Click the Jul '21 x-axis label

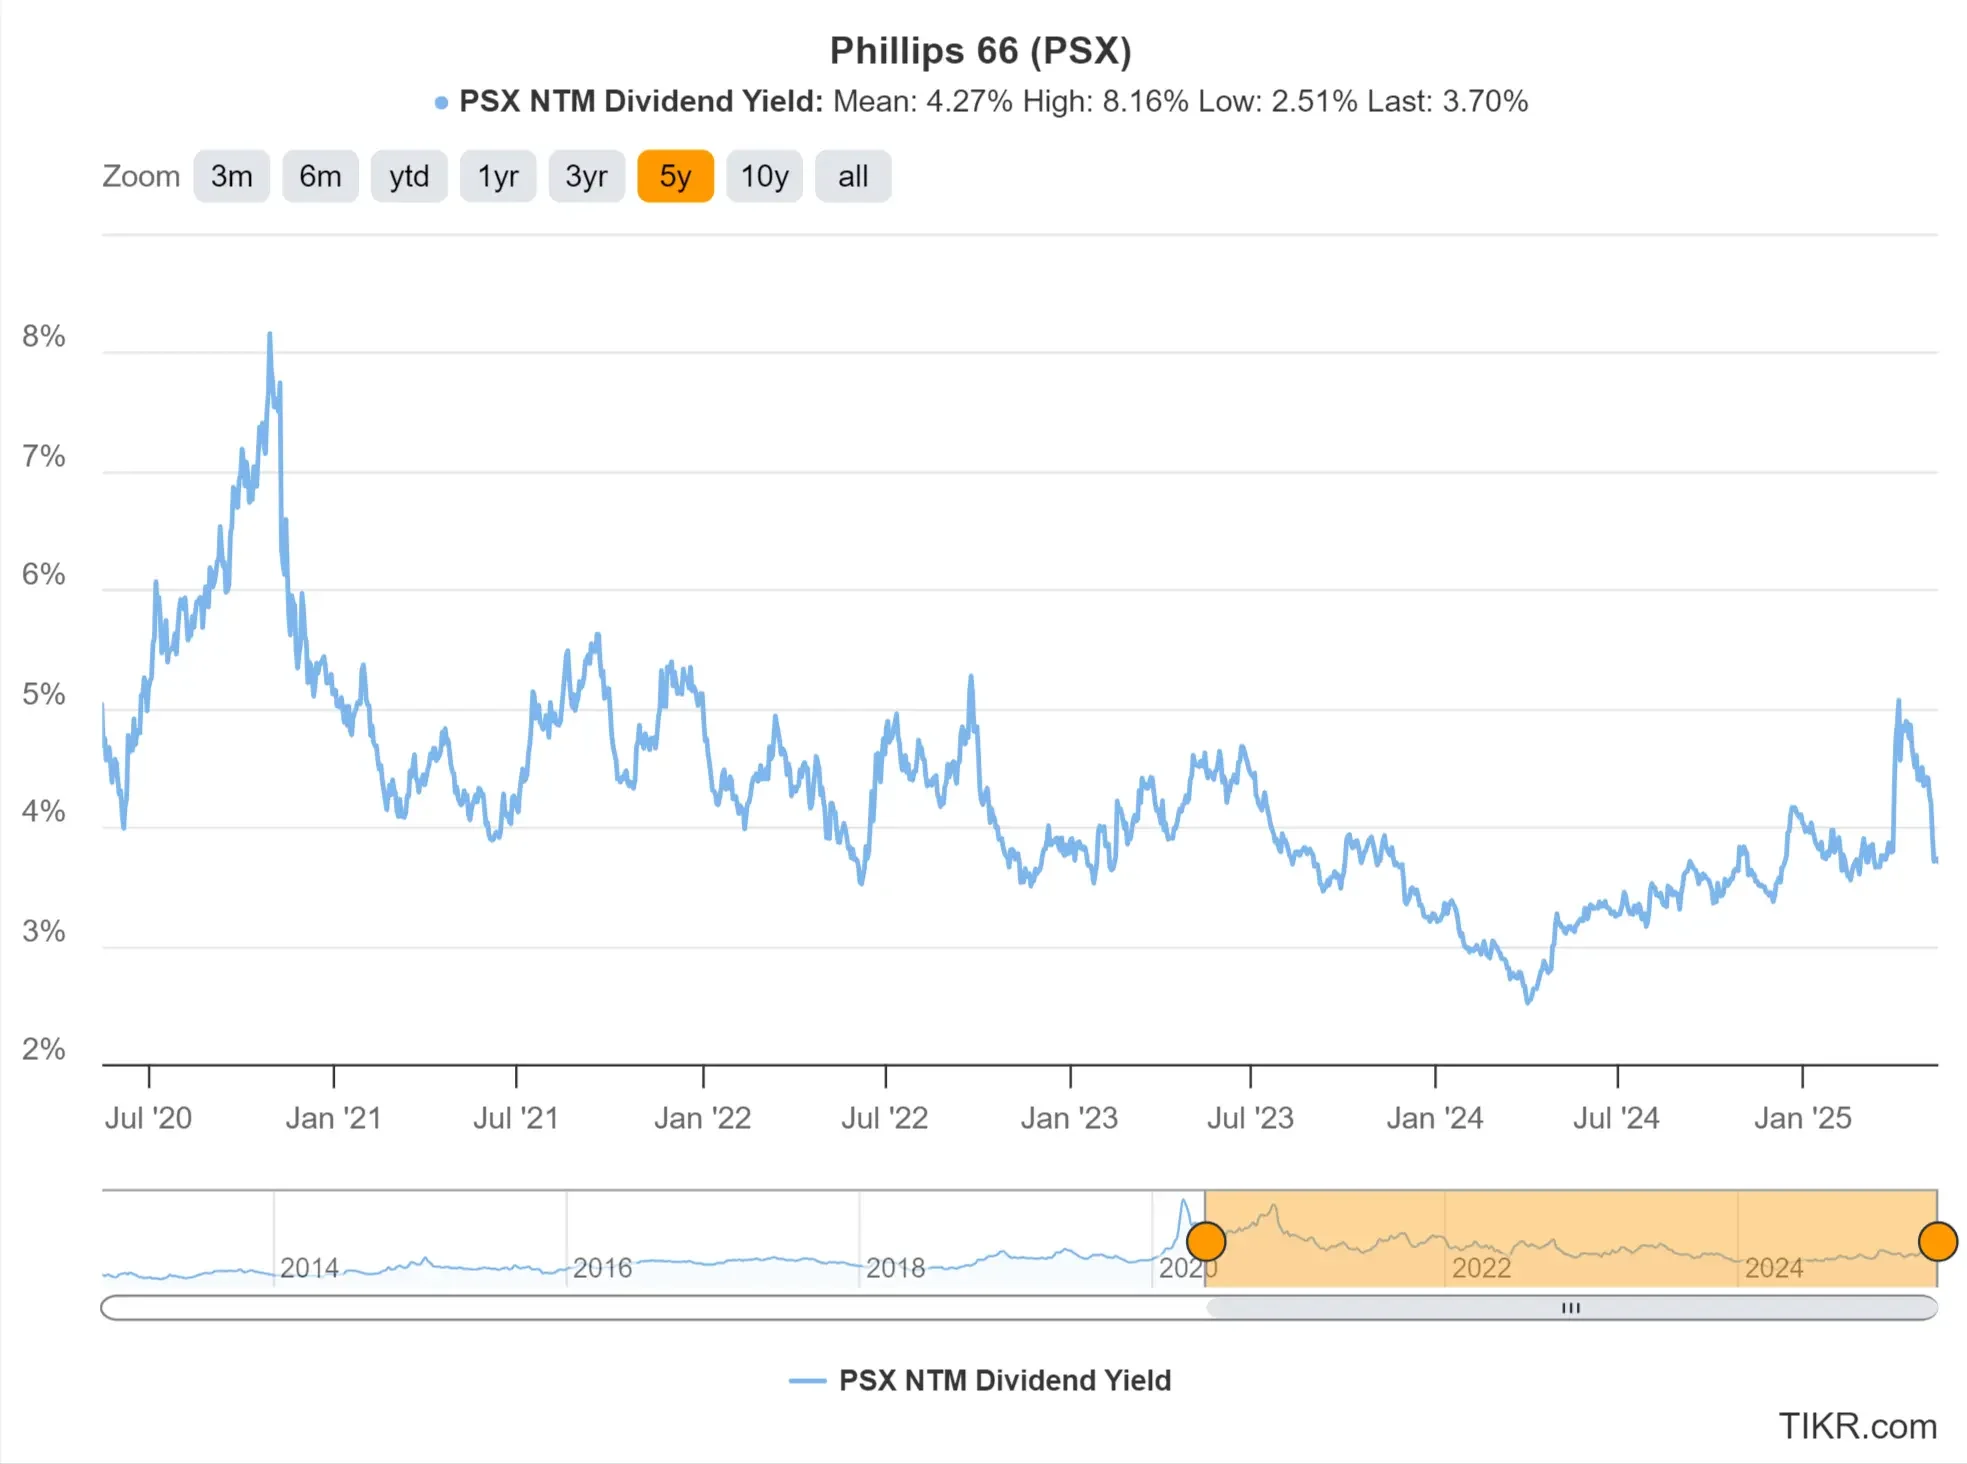point(516,1118)
